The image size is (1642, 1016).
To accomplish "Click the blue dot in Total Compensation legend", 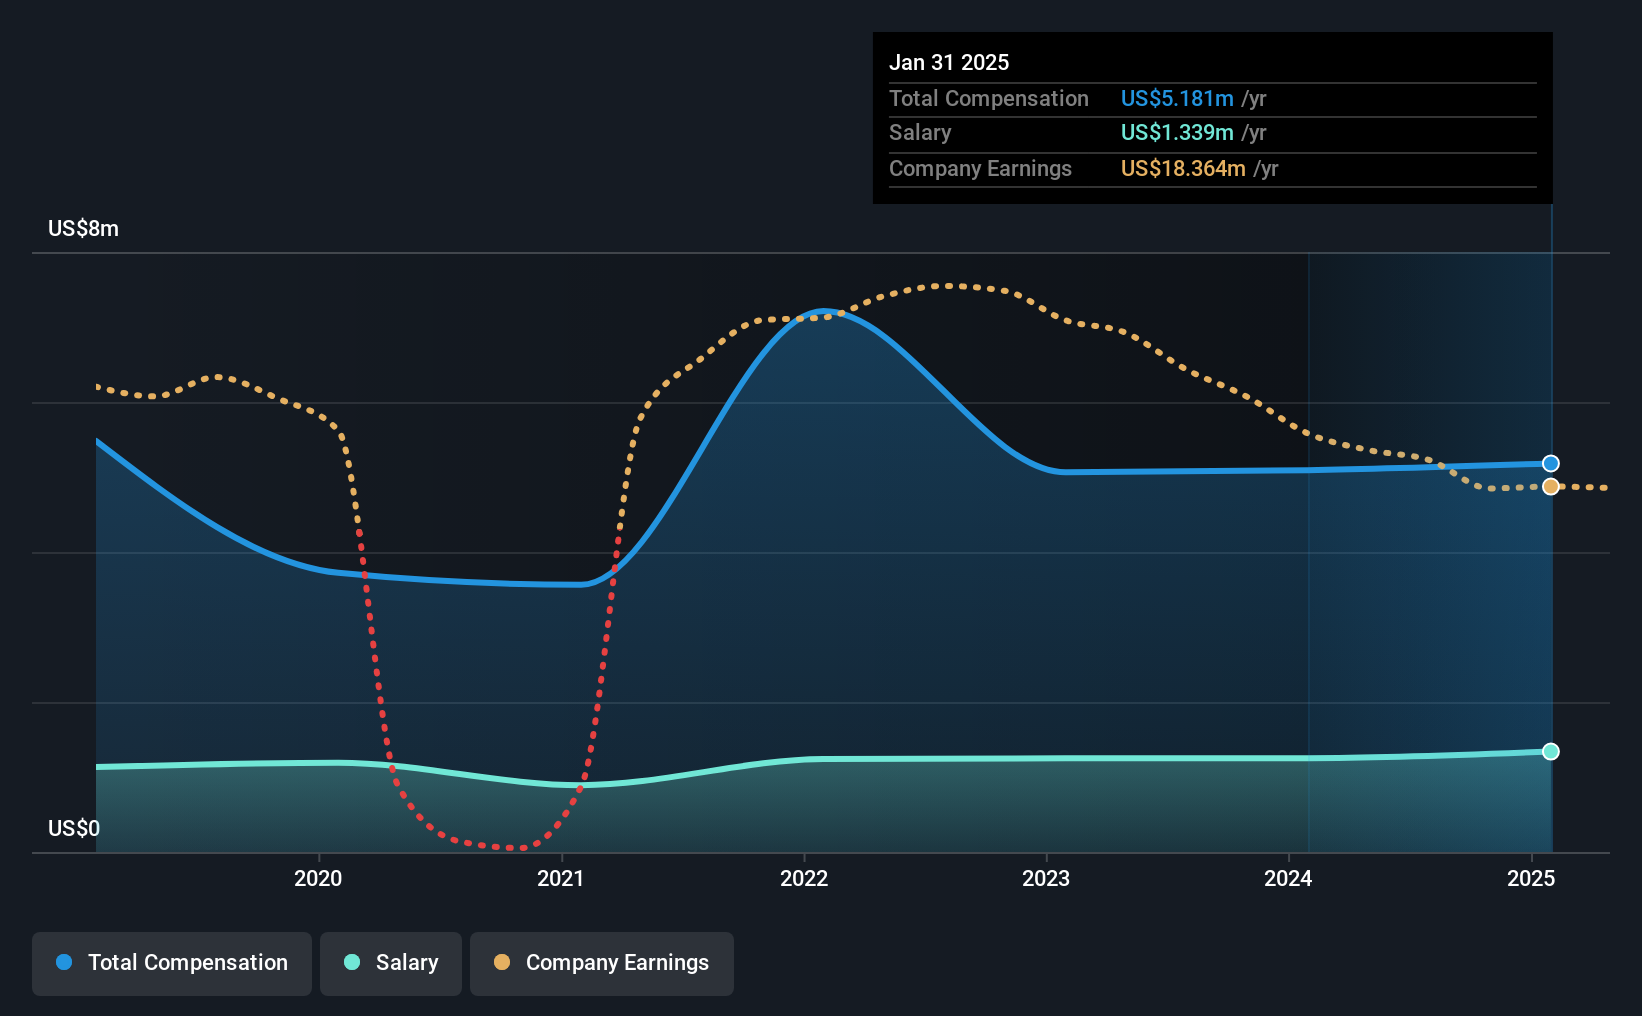I will [64, 962].
